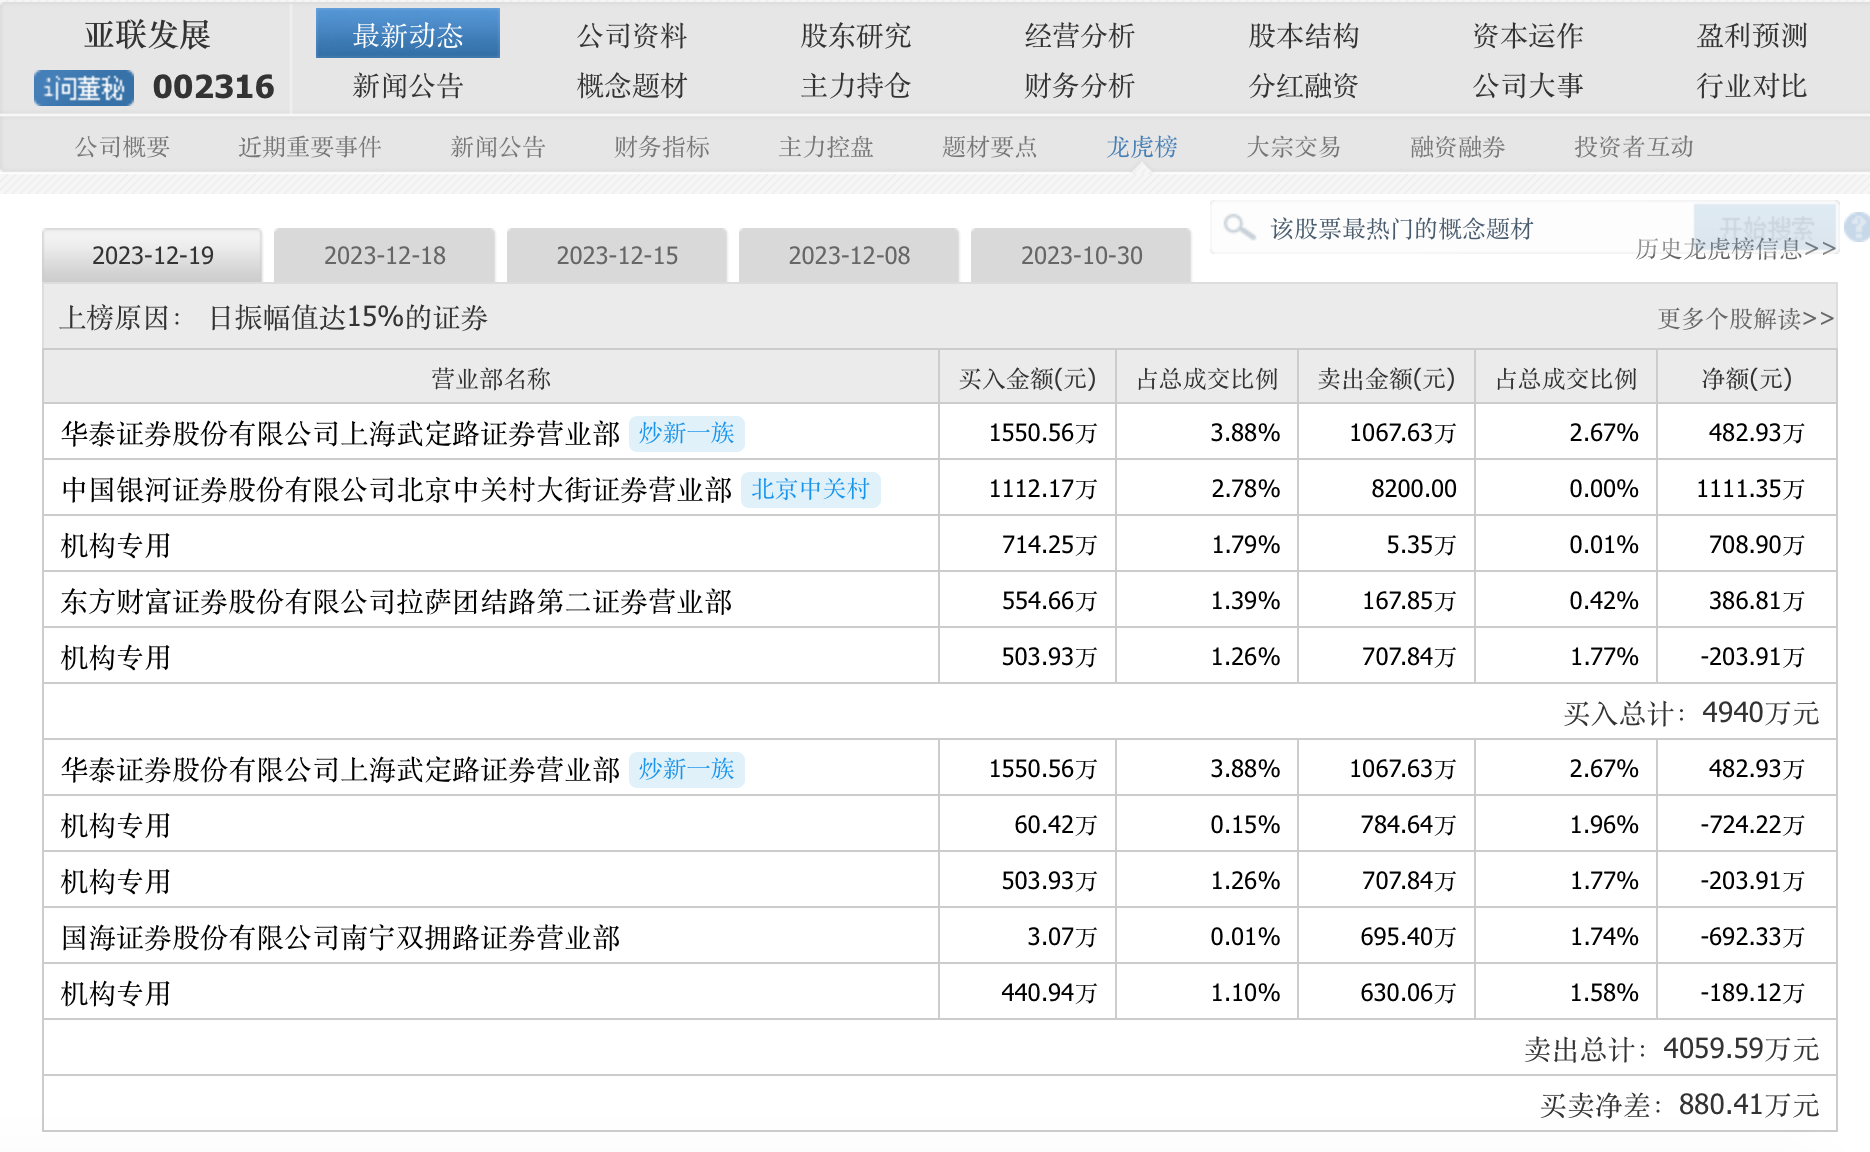This screenshot has height=1152, width=1870.
Task: Open 盈利预测 navigation item
Action: pyautogui.click(x=1751, y=36)
